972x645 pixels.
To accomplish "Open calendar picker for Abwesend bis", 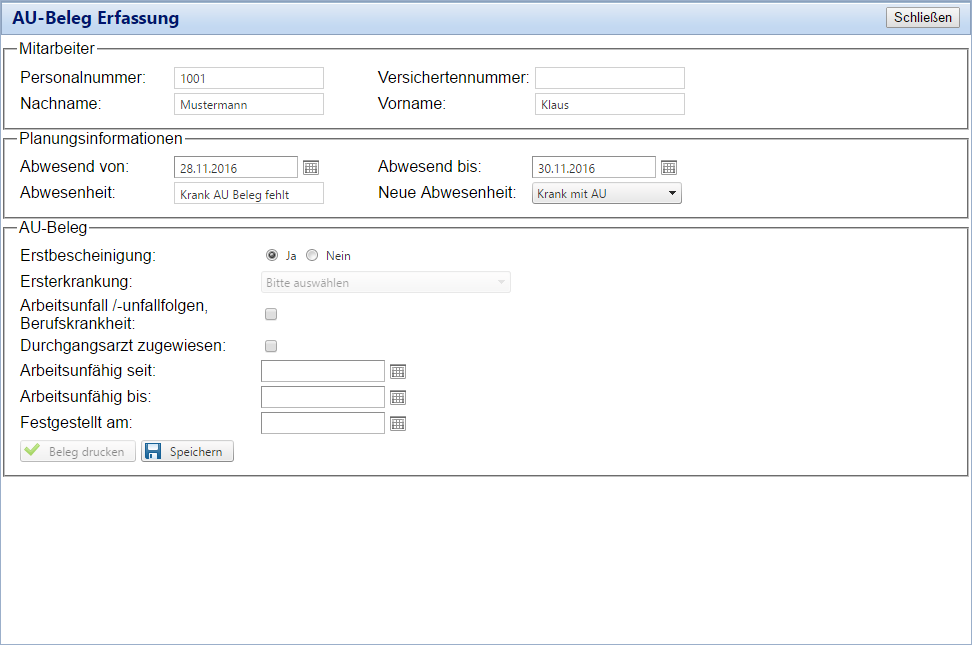I will pyautogui.click(x=669, y=167).
